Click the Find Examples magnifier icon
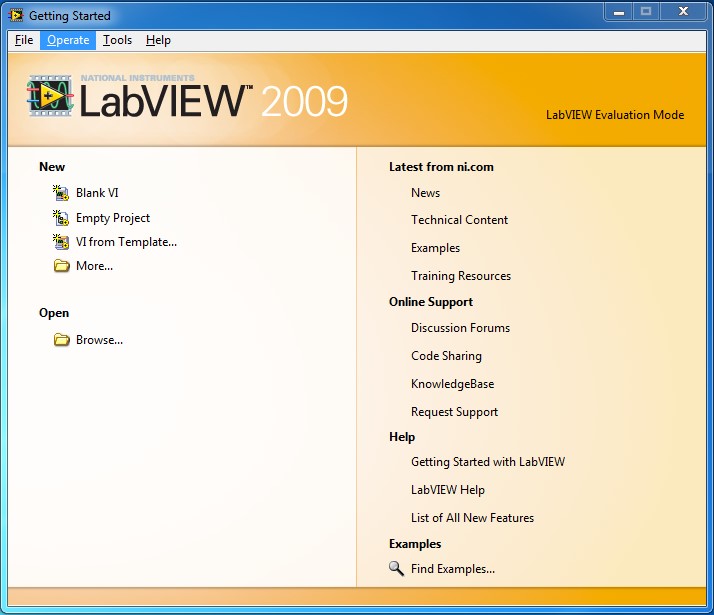714x615 pixels. [396, 569]
